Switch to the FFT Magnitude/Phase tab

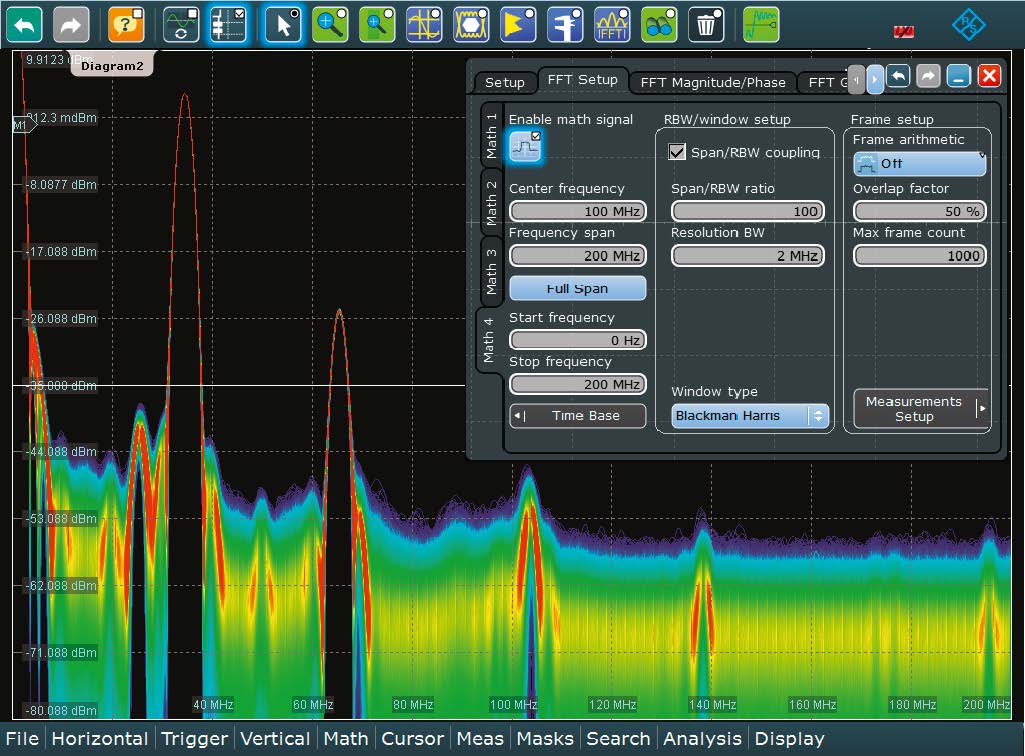pos(713,83)
